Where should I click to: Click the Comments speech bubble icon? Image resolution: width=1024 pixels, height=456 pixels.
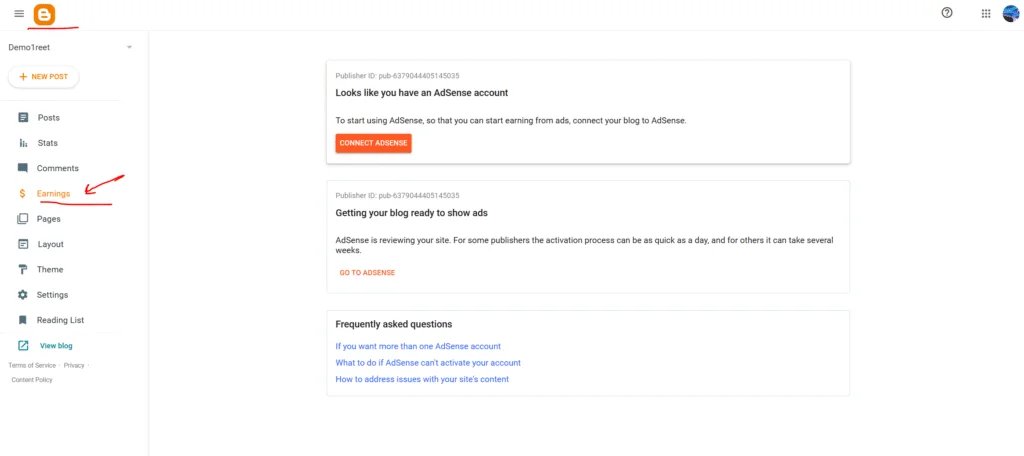point(23,168)
